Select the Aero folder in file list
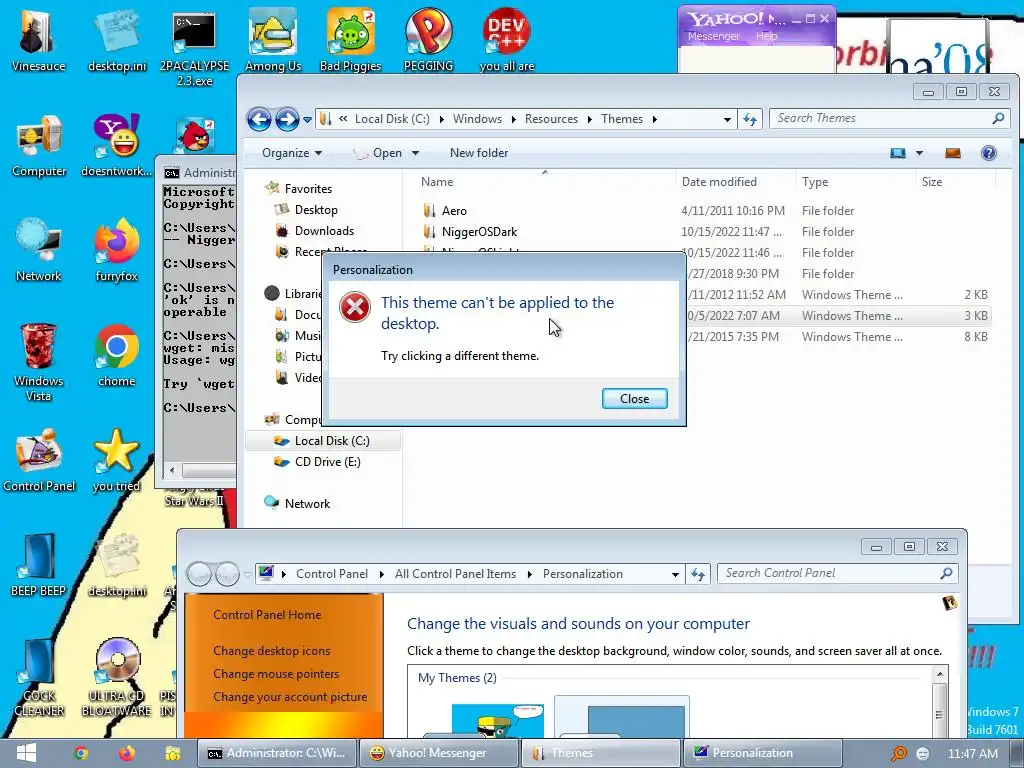The image size is (1024, 768). click(454, 211)
